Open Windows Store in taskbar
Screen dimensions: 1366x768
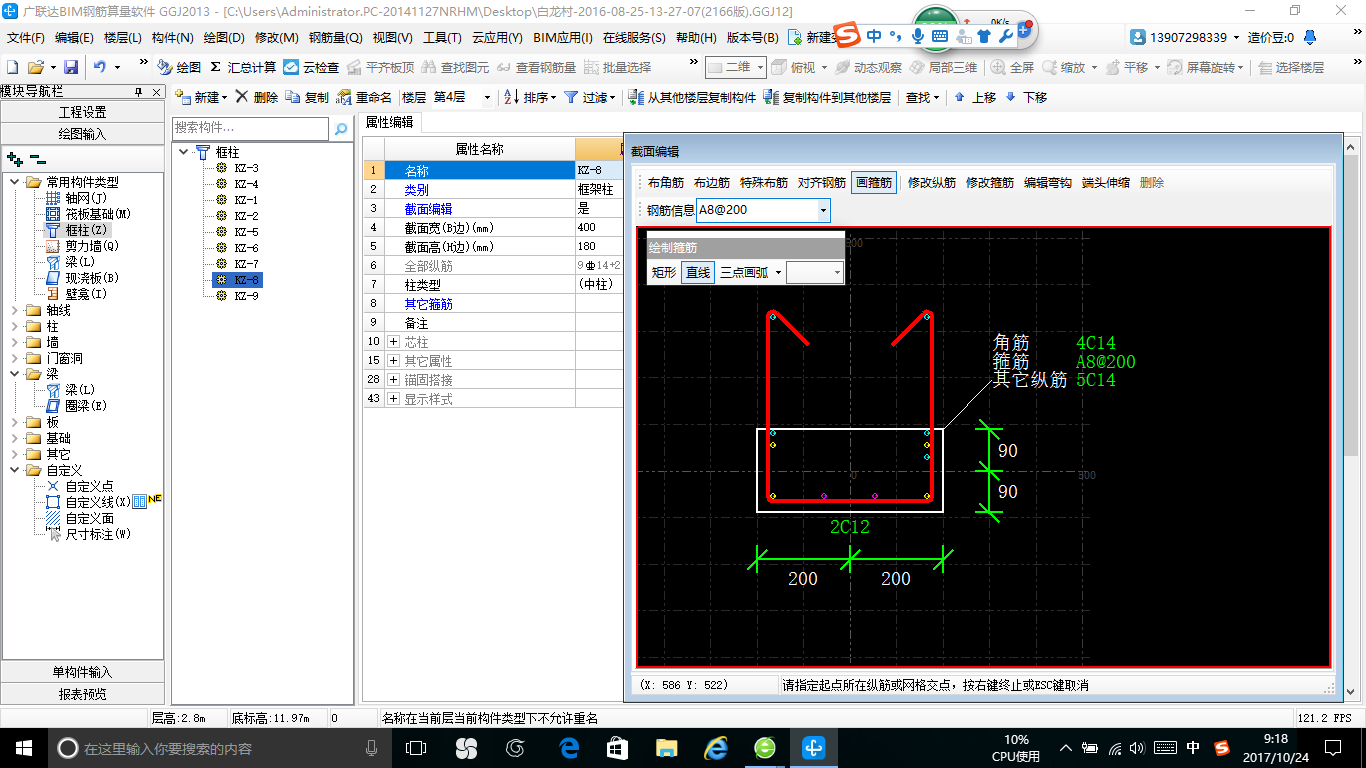618,747
